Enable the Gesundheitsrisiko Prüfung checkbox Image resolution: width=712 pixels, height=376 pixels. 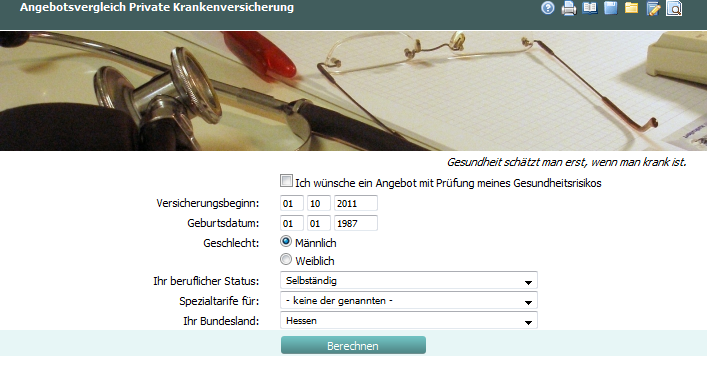(286, 181)
